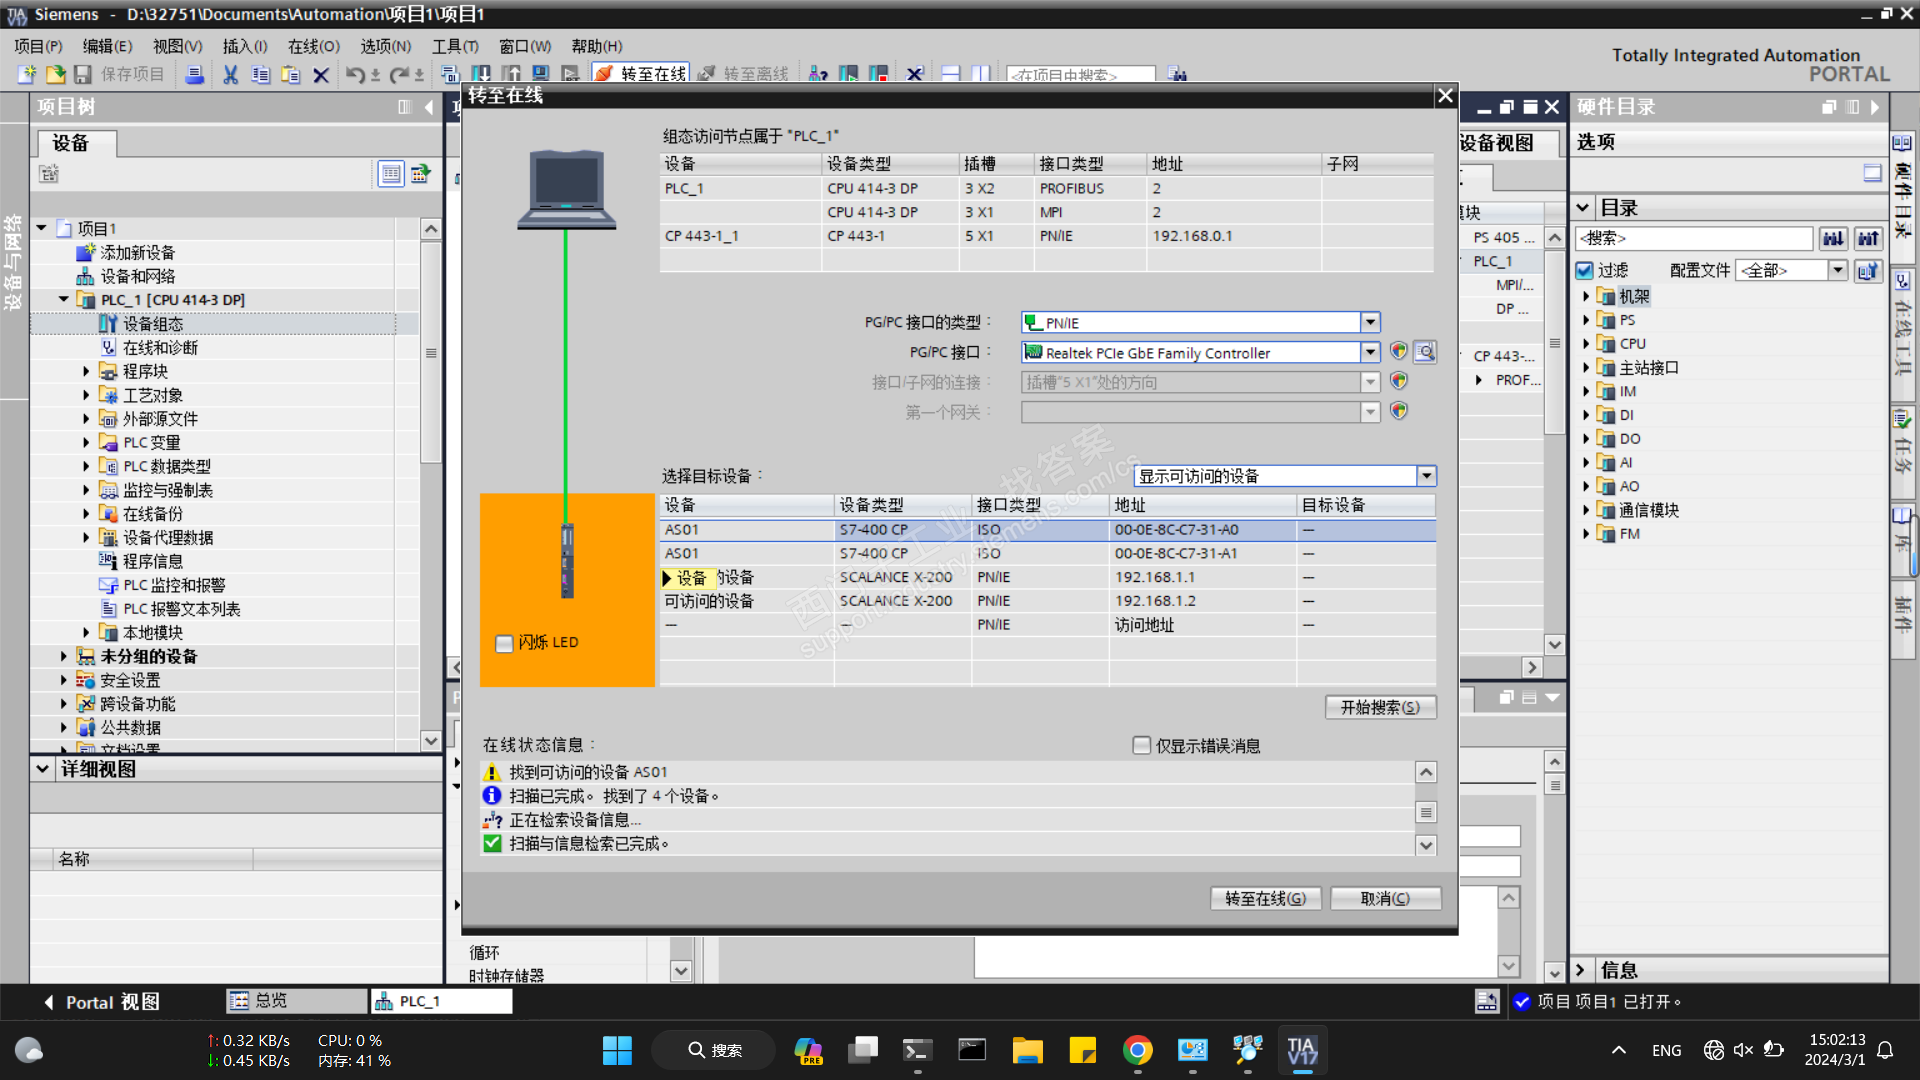This screenshot has width=1920, height=1080.
Task: Open PG/PC 接口的类型 PN/IE dropdown
Action: [1370, 322]
